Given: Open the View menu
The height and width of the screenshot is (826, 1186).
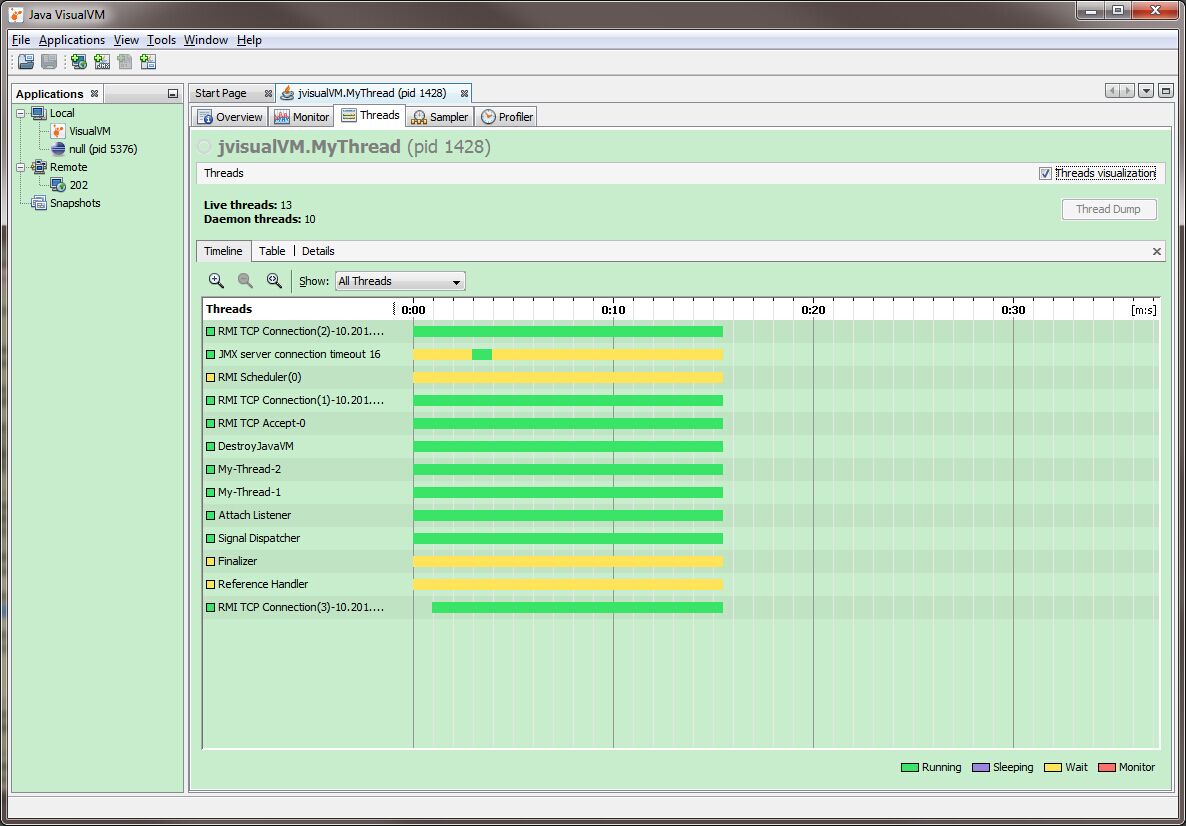Looking at the screenshot, I should [x=126, y=40].
